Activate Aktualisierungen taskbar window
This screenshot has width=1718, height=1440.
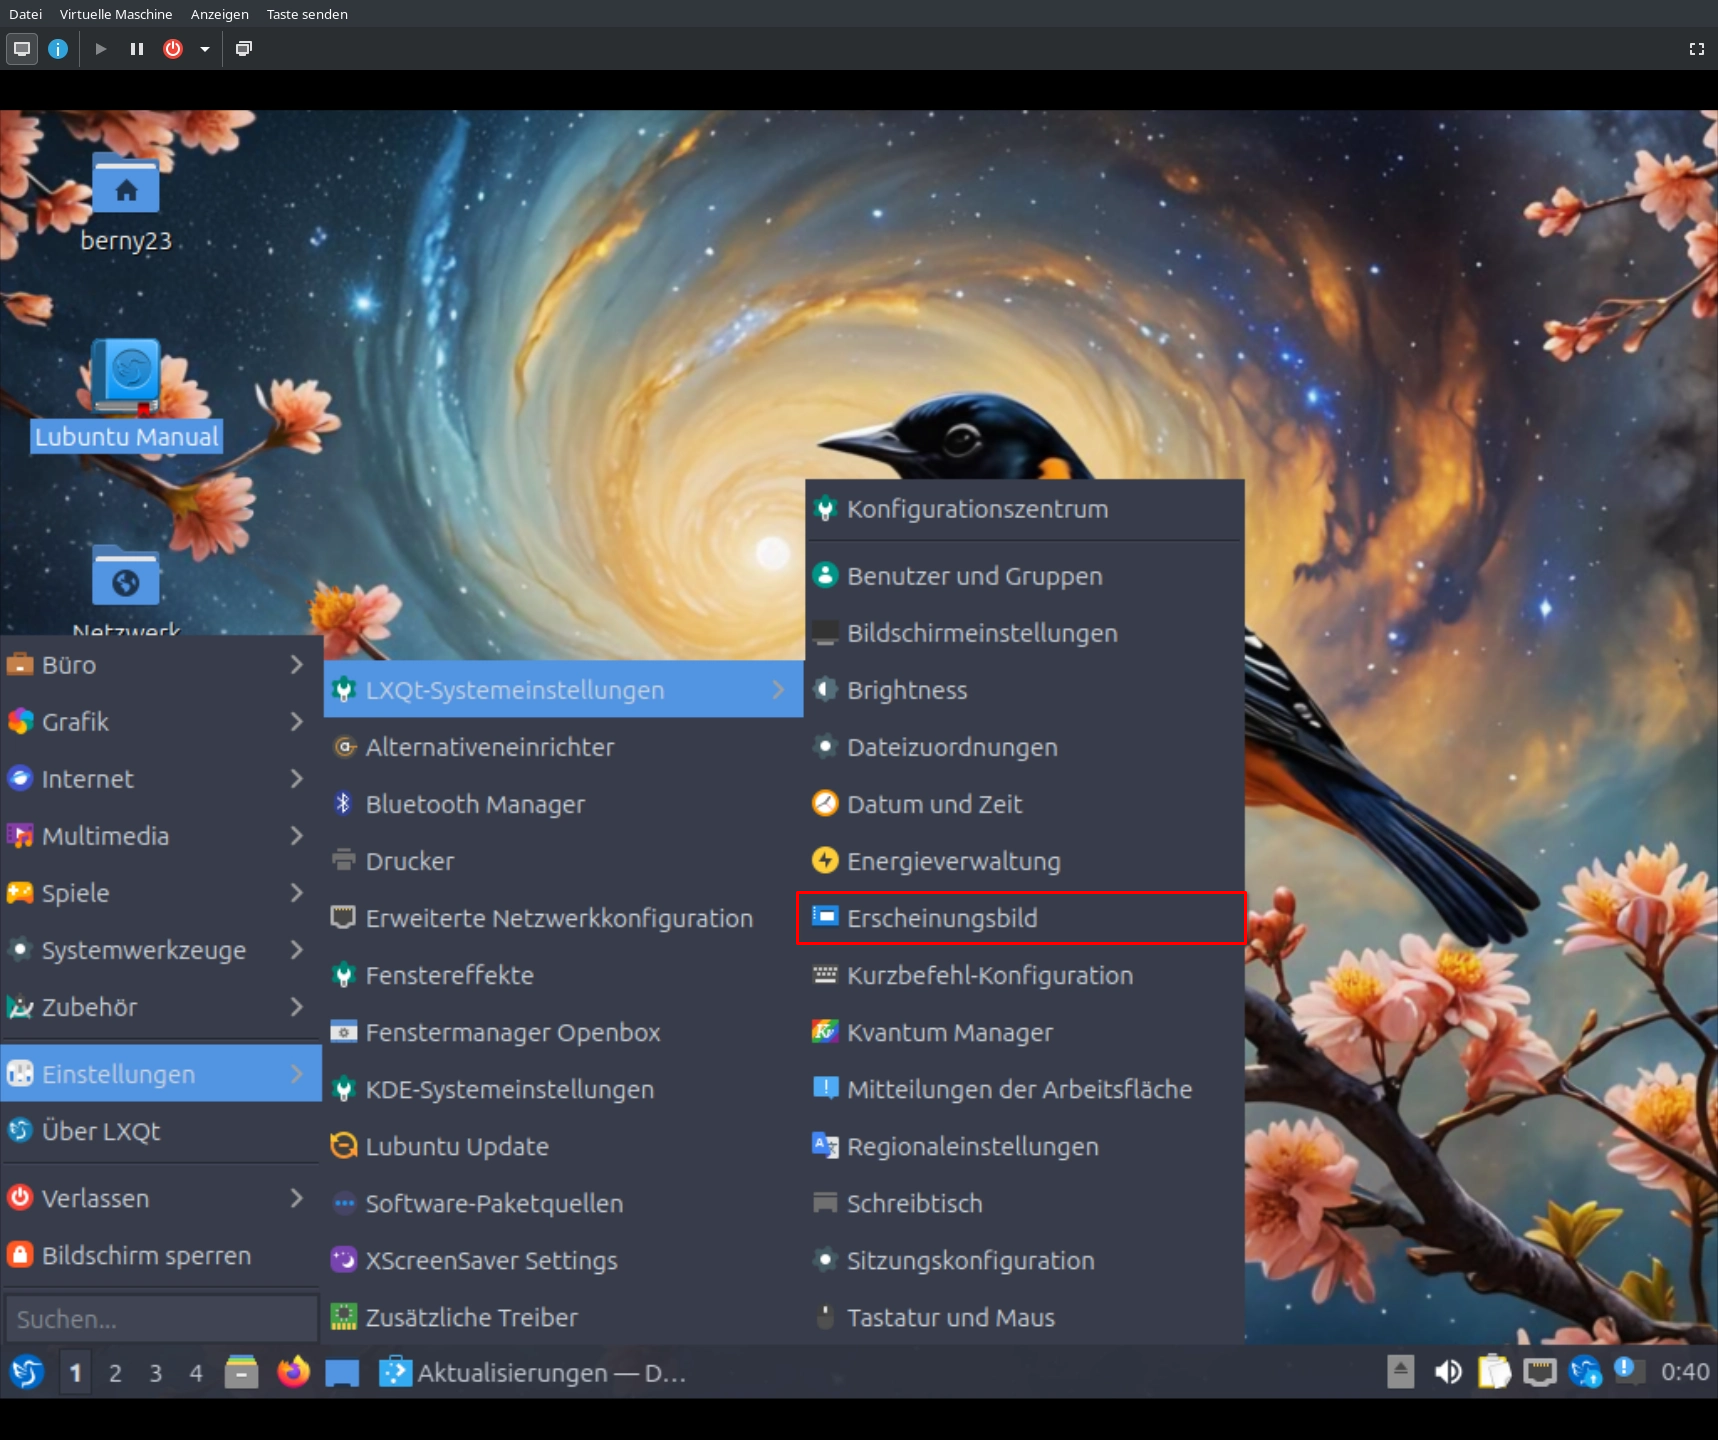pos(533,1373)
